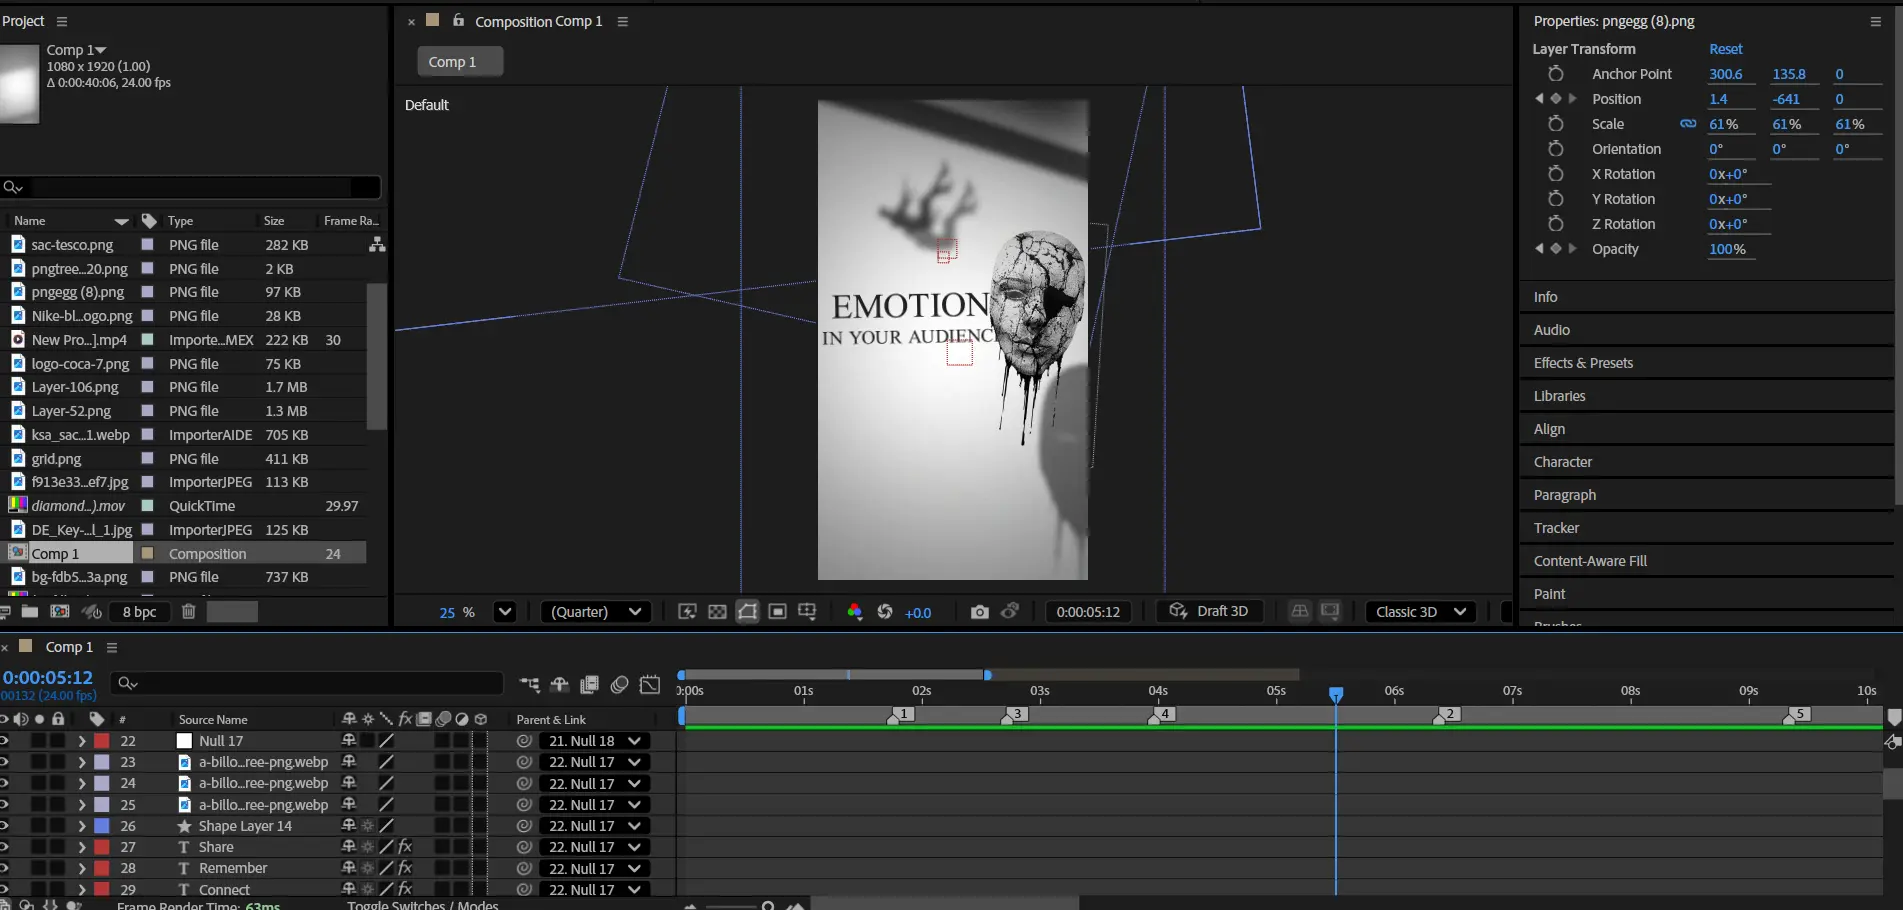Toggle Draft 3D mode
Viewport: 1903px width, 910px height.
[1209, 612]
